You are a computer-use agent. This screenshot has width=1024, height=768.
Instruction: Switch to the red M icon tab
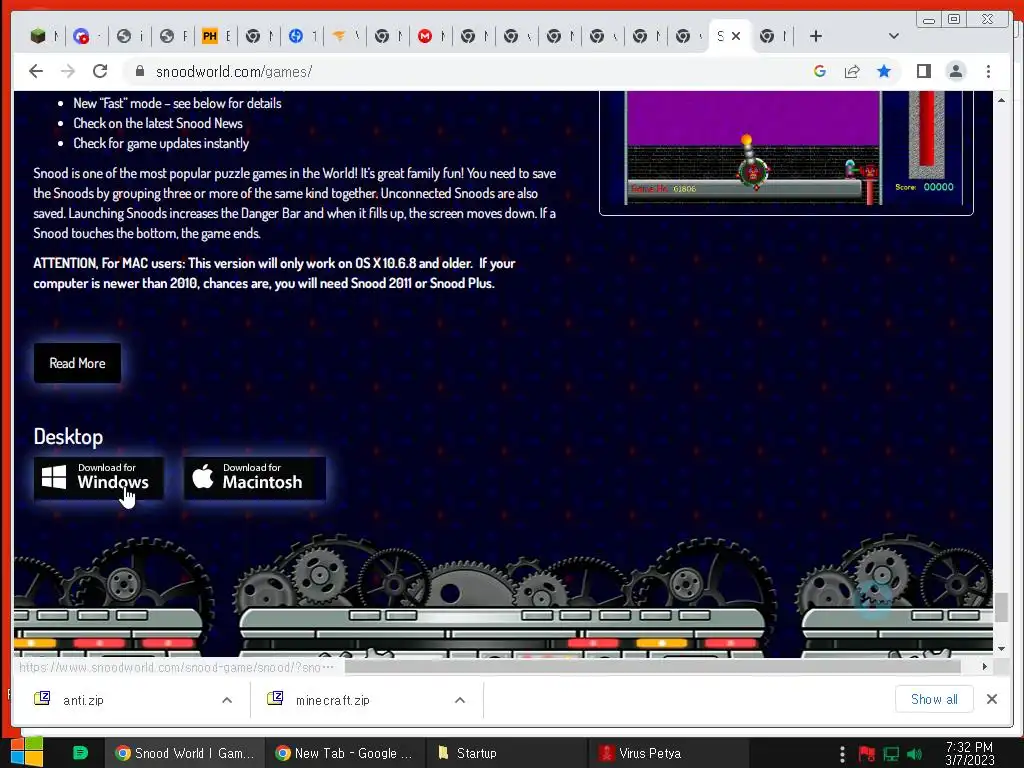425,36
